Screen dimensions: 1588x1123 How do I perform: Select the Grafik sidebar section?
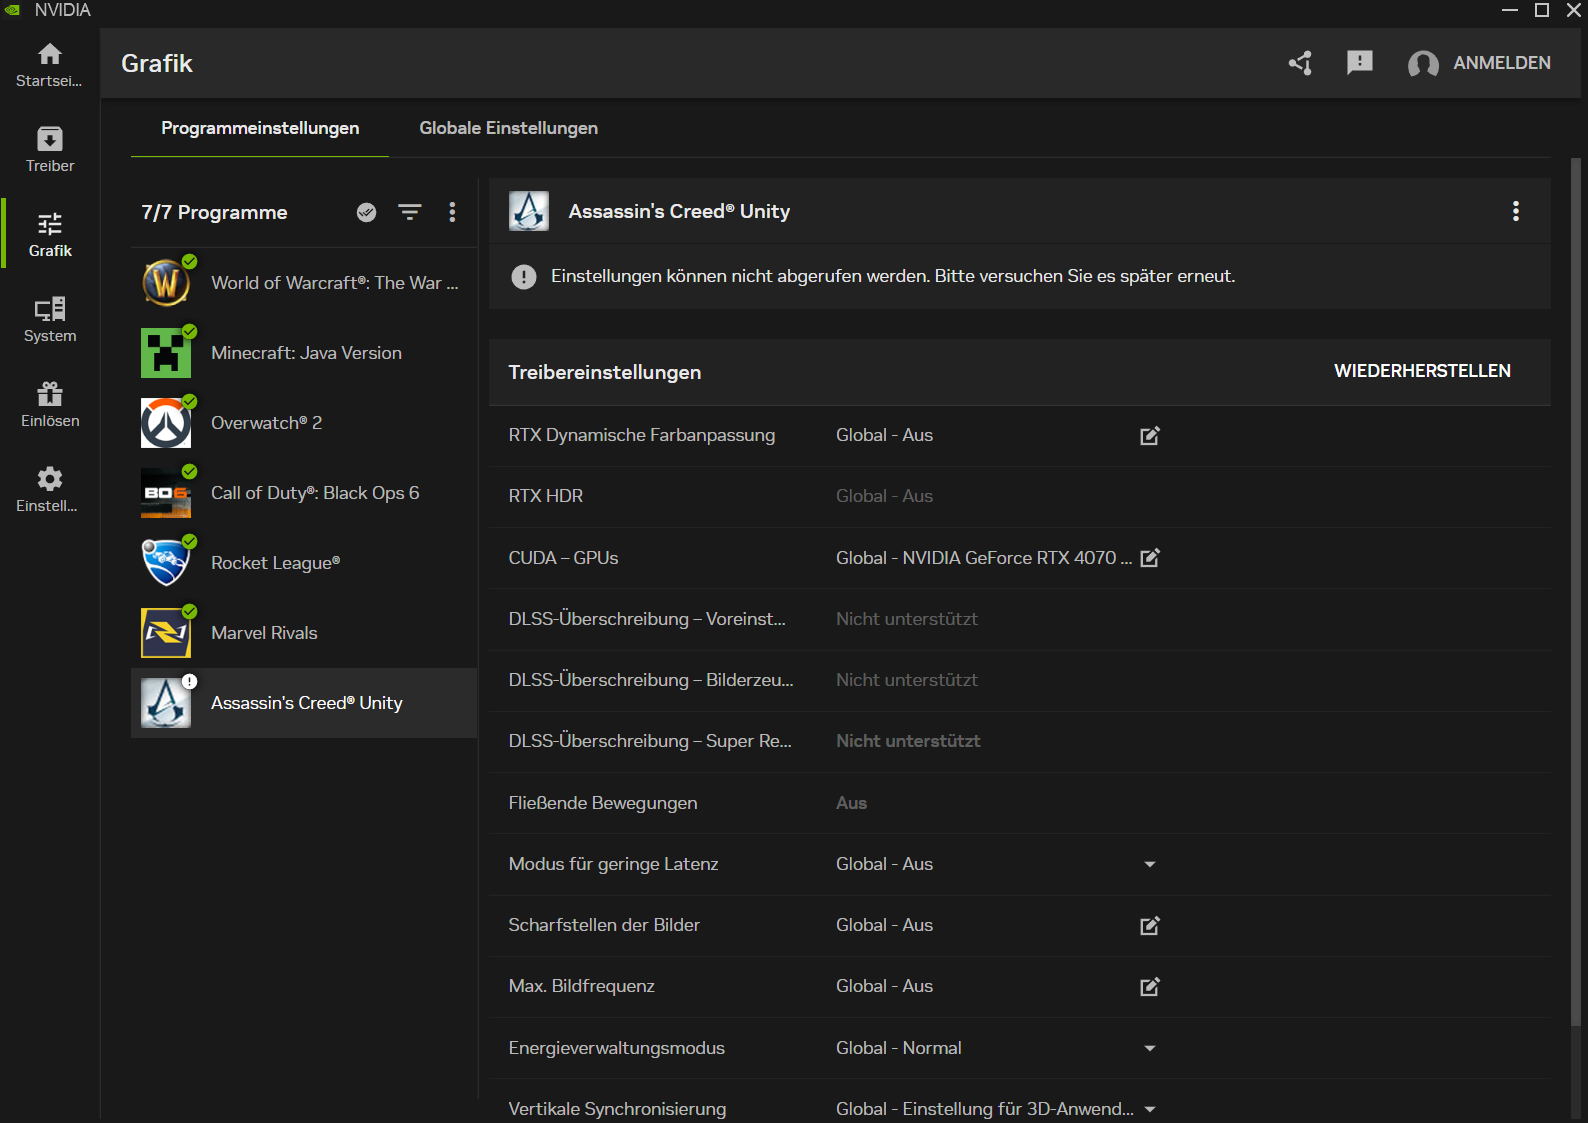click(x=50, y=235)
